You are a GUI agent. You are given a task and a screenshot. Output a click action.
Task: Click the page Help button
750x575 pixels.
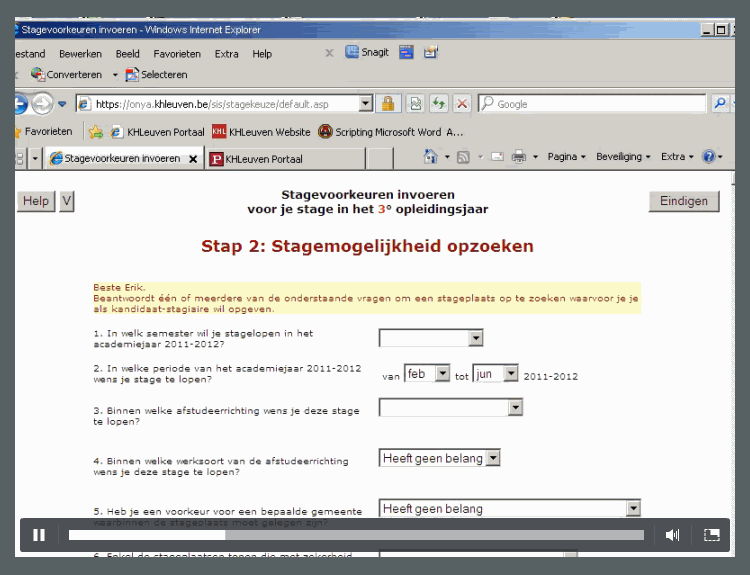click(x=36, y=201)
